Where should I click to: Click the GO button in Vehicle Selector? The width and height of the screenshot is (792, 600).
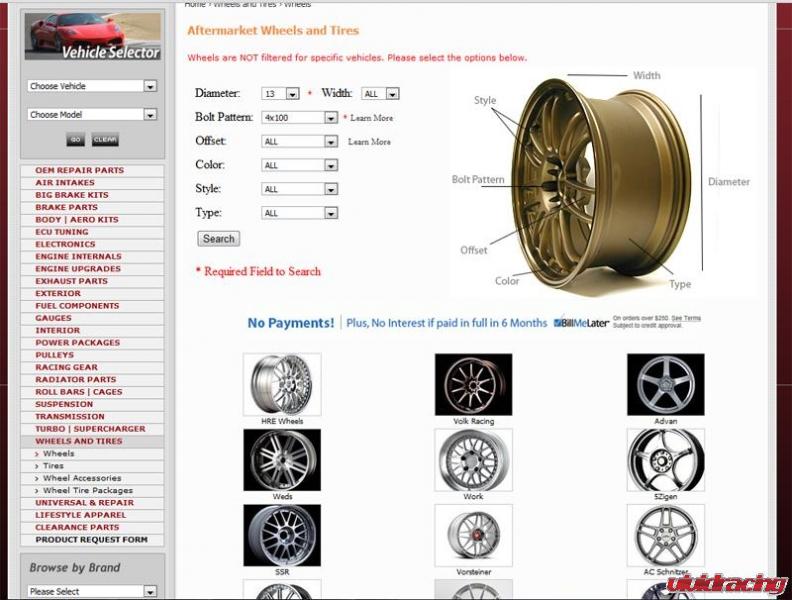pos(75,139)
